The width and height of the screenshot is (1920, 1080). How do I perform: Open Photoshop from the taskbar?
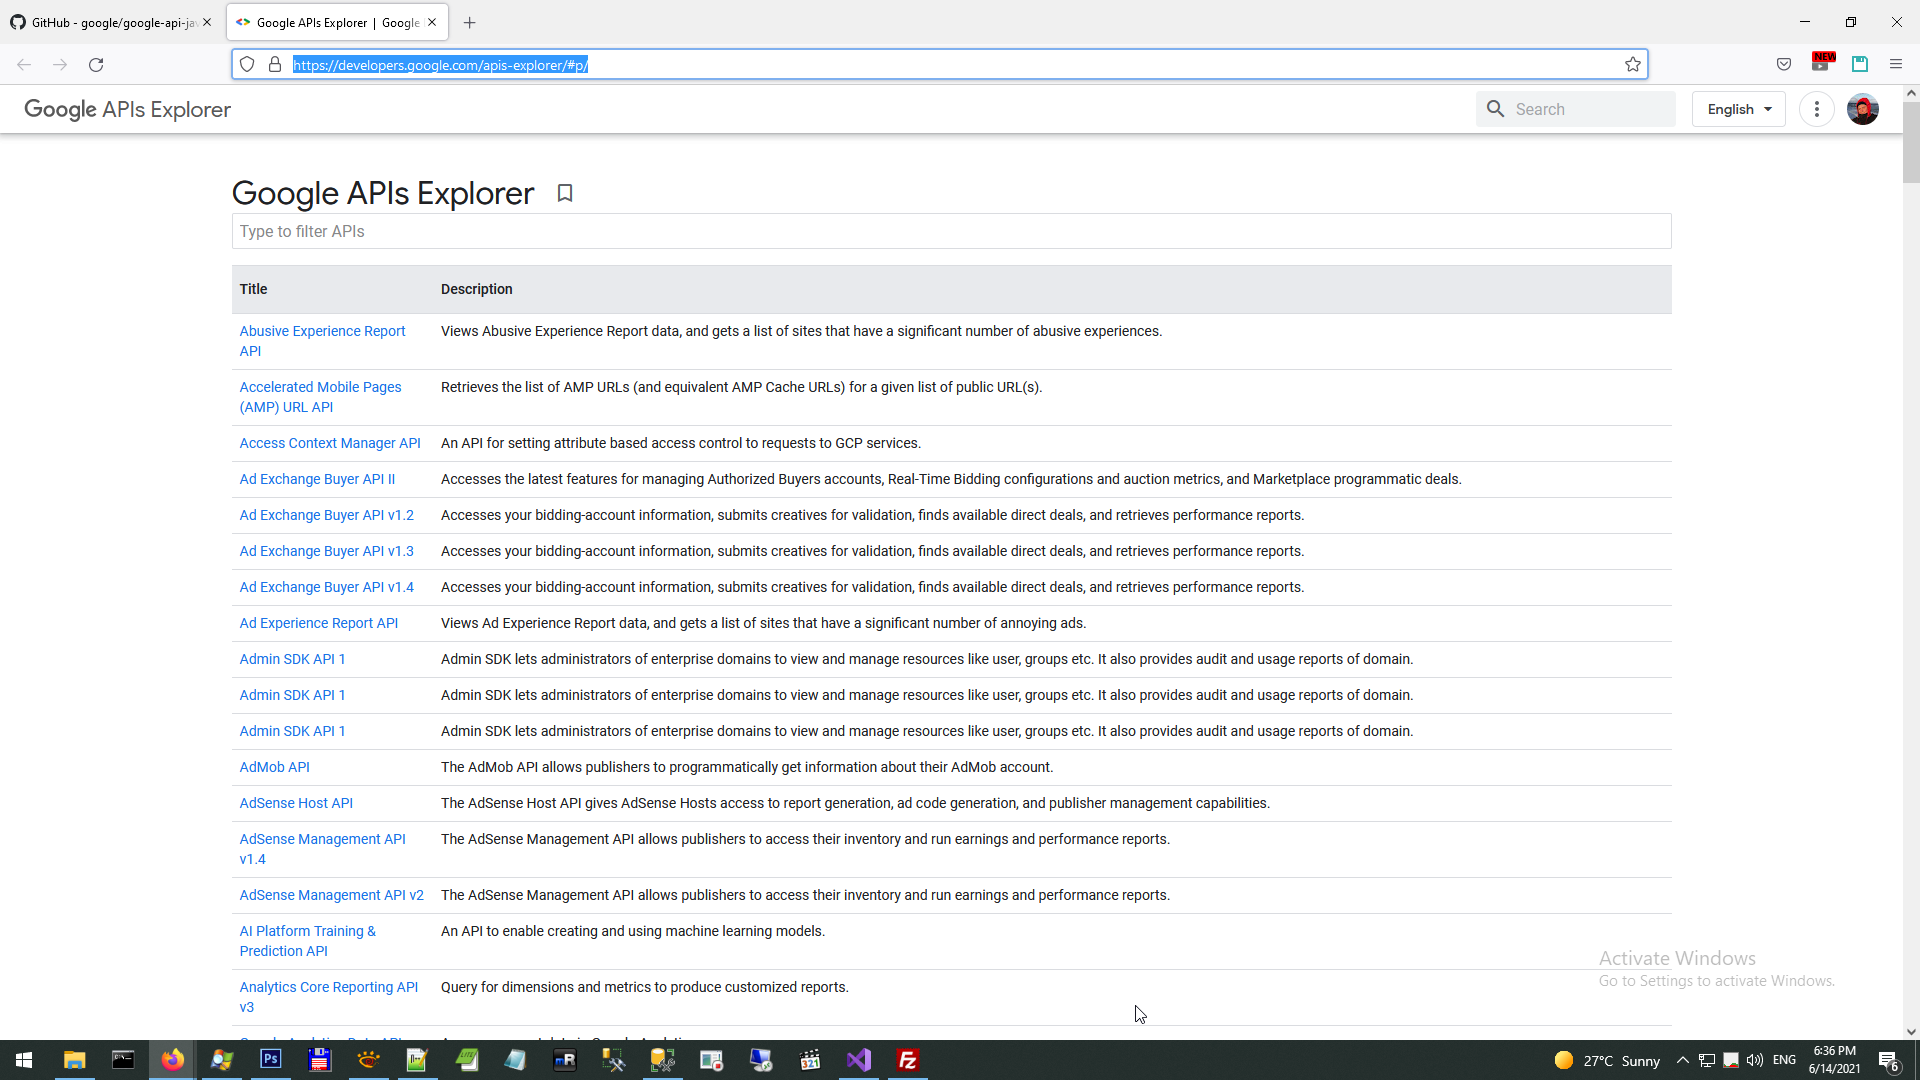270,1060
